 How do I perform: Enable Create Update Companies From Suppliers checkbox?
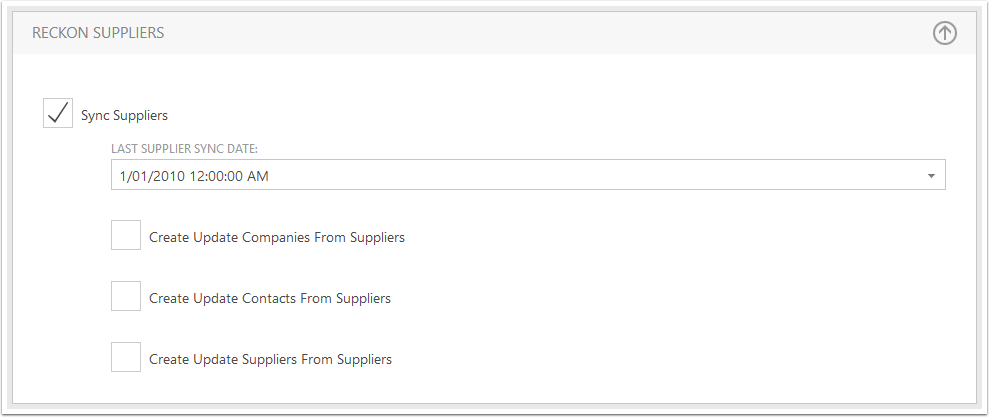(126, 235)
